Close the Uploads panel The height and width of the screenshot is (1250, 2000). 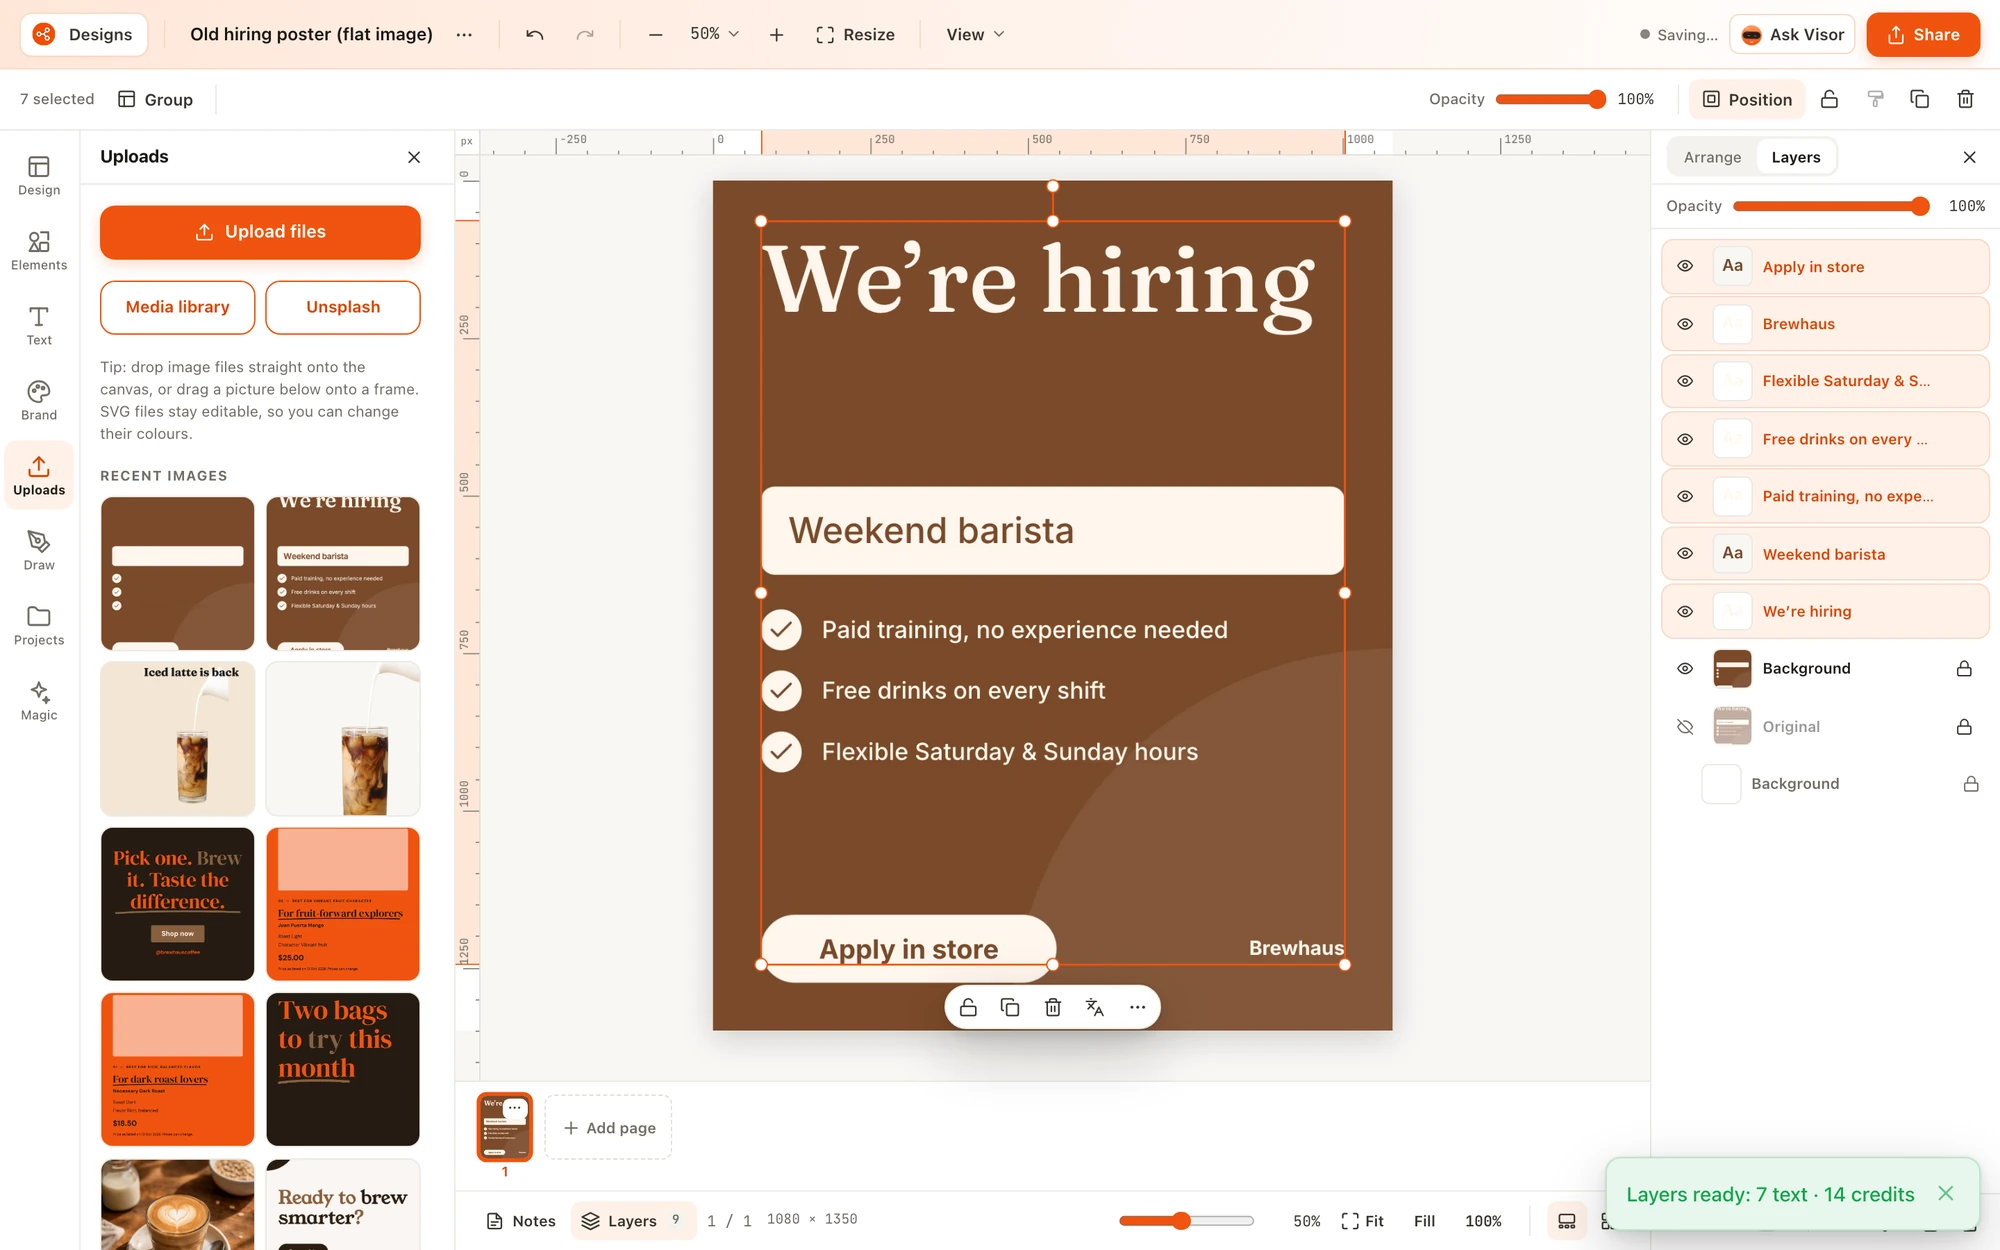(x=414, y=157)
